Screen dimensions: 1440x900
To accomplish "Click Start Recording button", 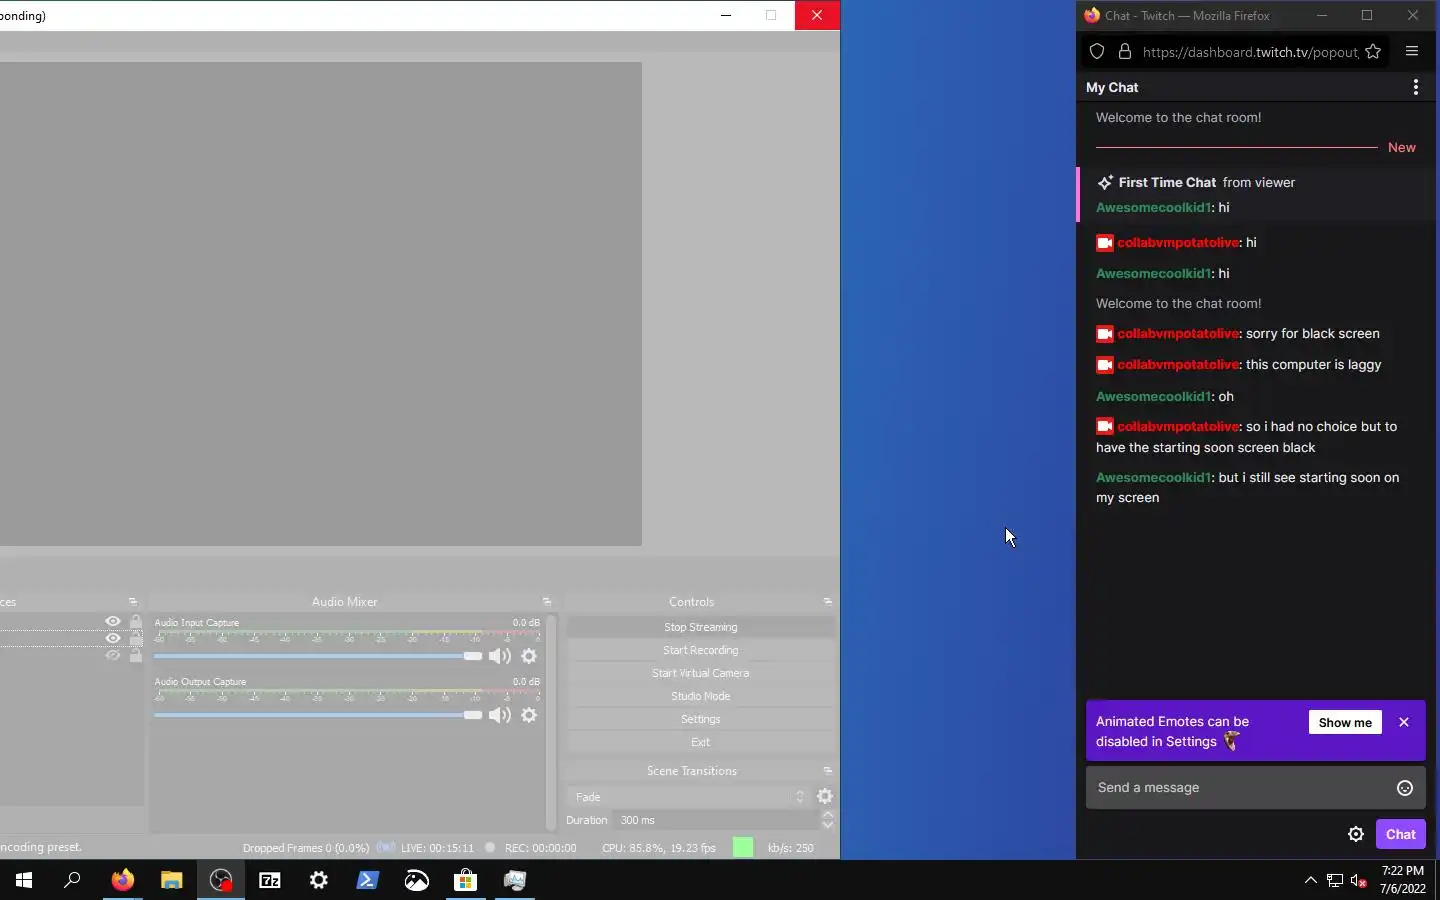I will point(701,650).
